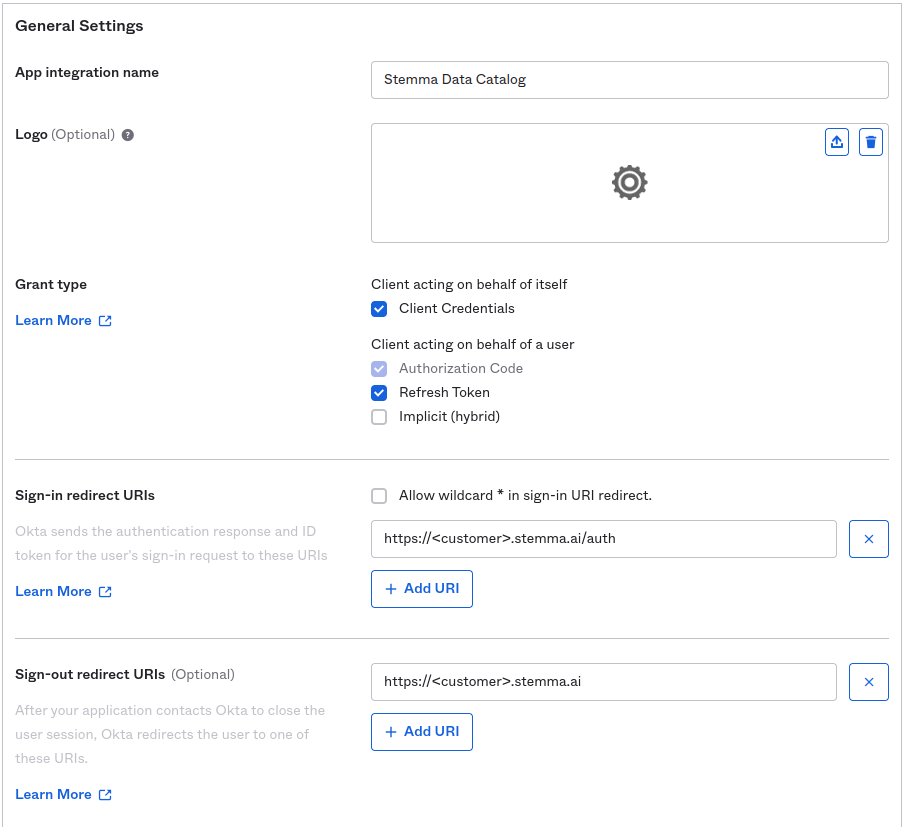
Task: Click the upload logo icon
Action: point(837,142)
